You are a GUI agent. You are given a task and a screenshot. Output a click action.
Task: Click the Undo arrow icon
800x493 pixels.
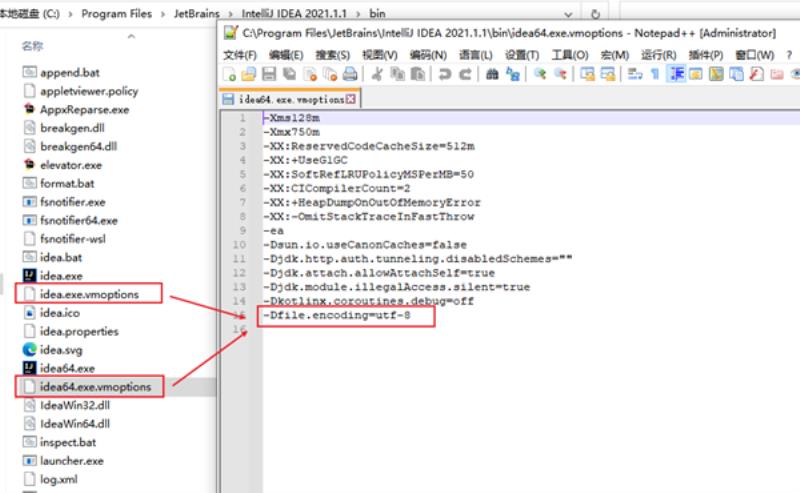pyautogui.click(x=445, y=74)
